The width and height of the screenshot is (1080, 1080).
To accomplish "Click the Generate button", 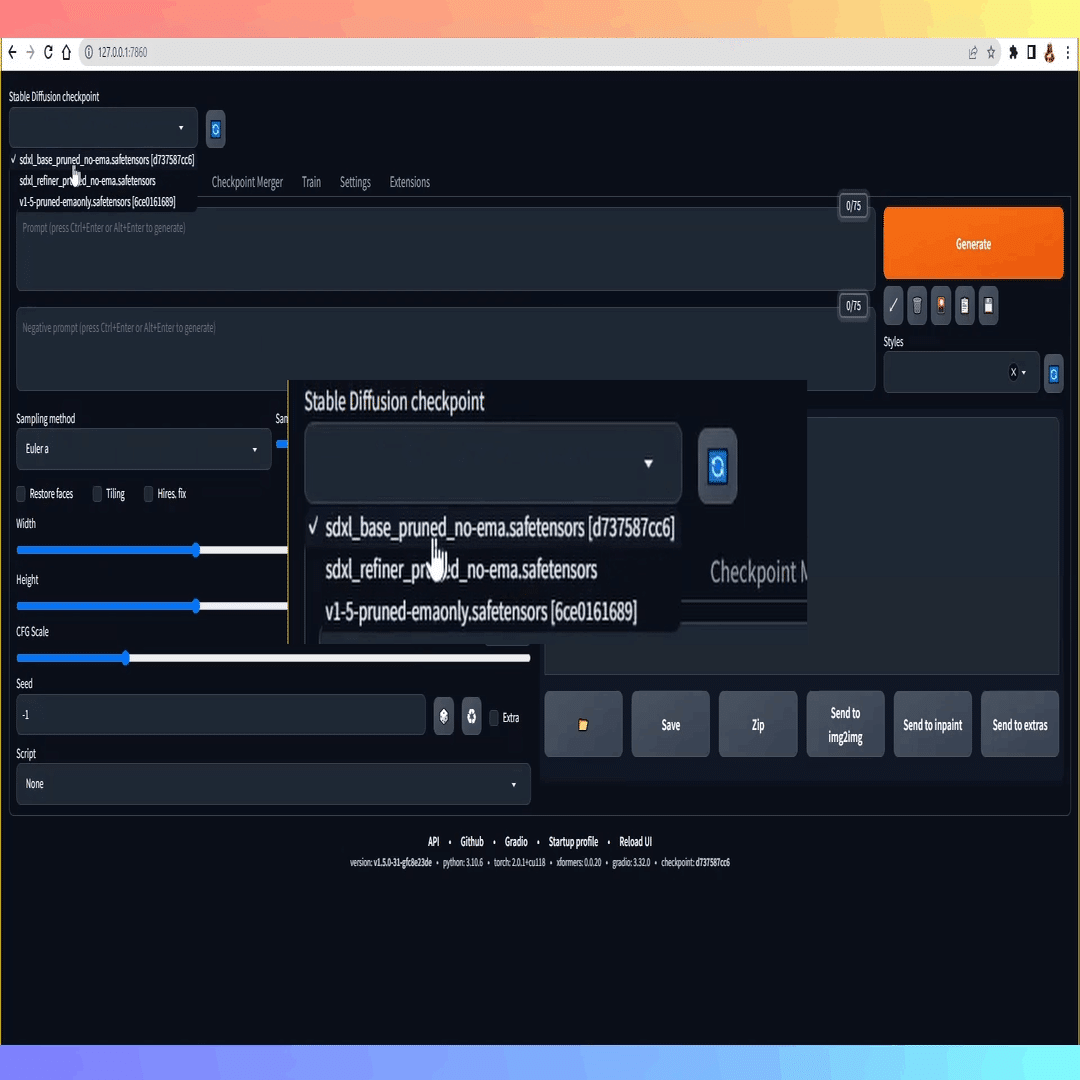I will pyautogui.click(x=972, y=243).
